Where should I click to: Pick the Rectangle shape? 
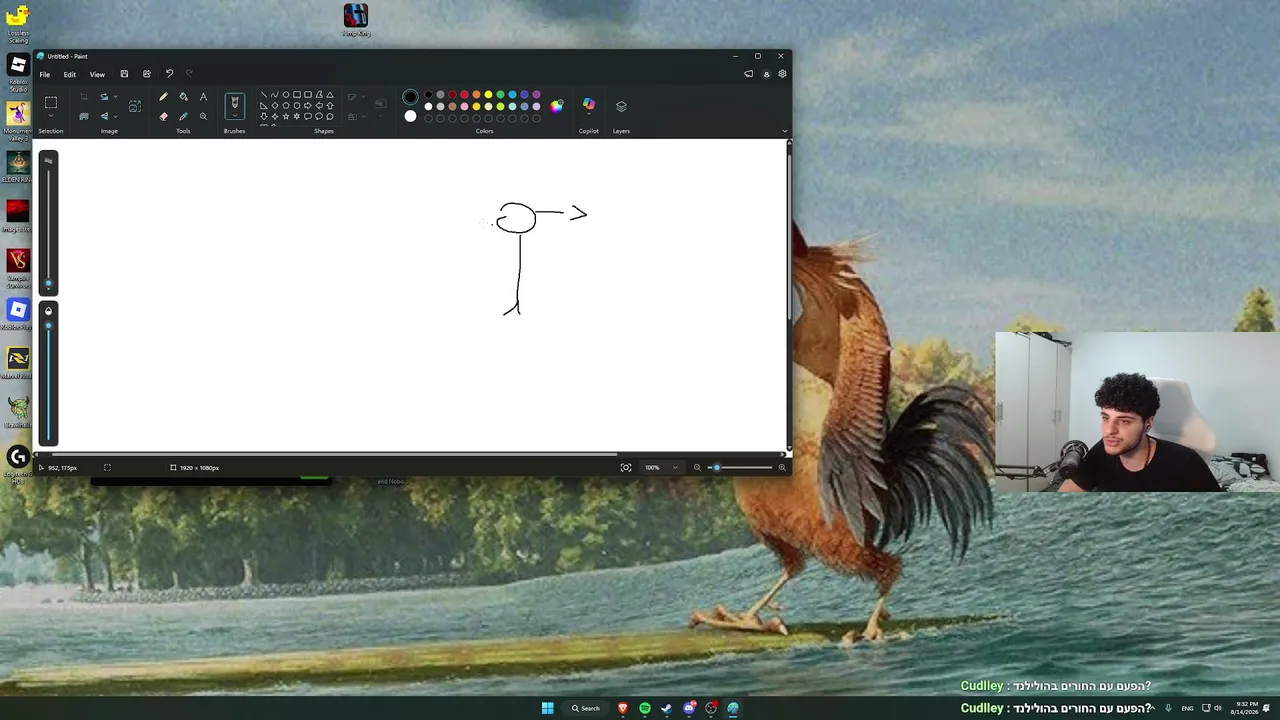[x=297, y=95]
